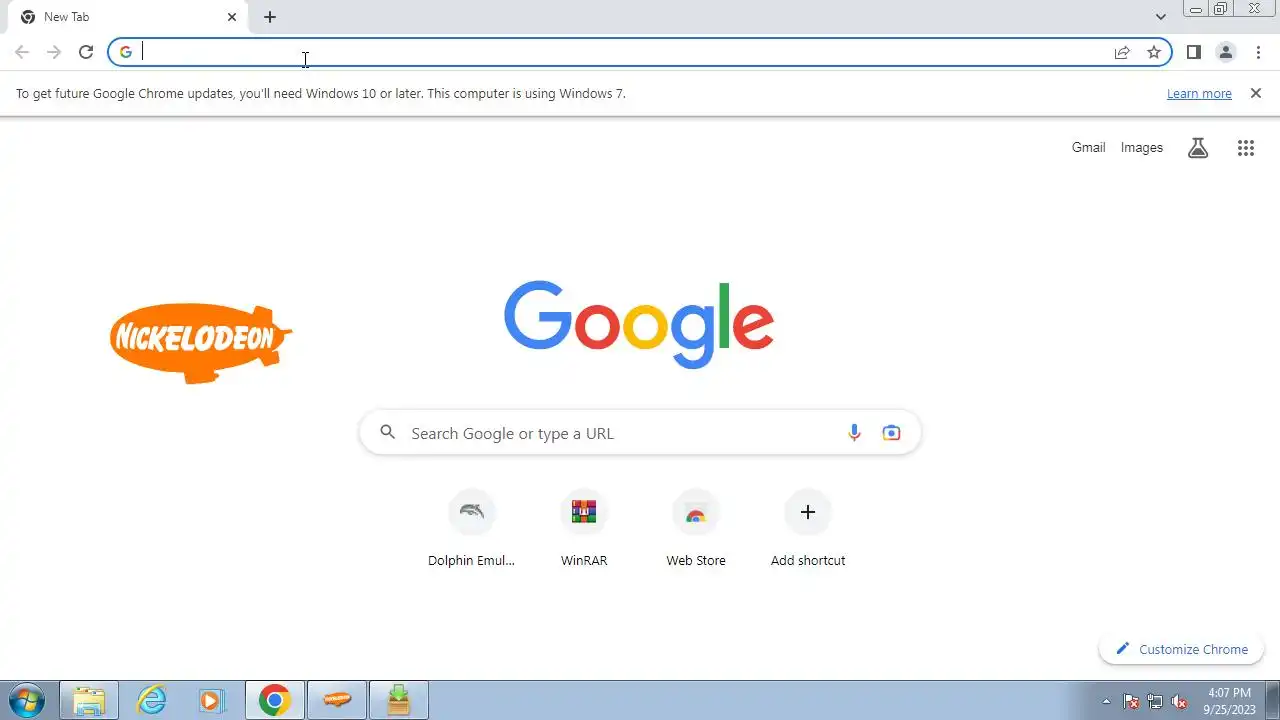The height and width of the screenshot is (720, 1280).
Task: Reload the page with the refresh icon
Action: [86, 52]
